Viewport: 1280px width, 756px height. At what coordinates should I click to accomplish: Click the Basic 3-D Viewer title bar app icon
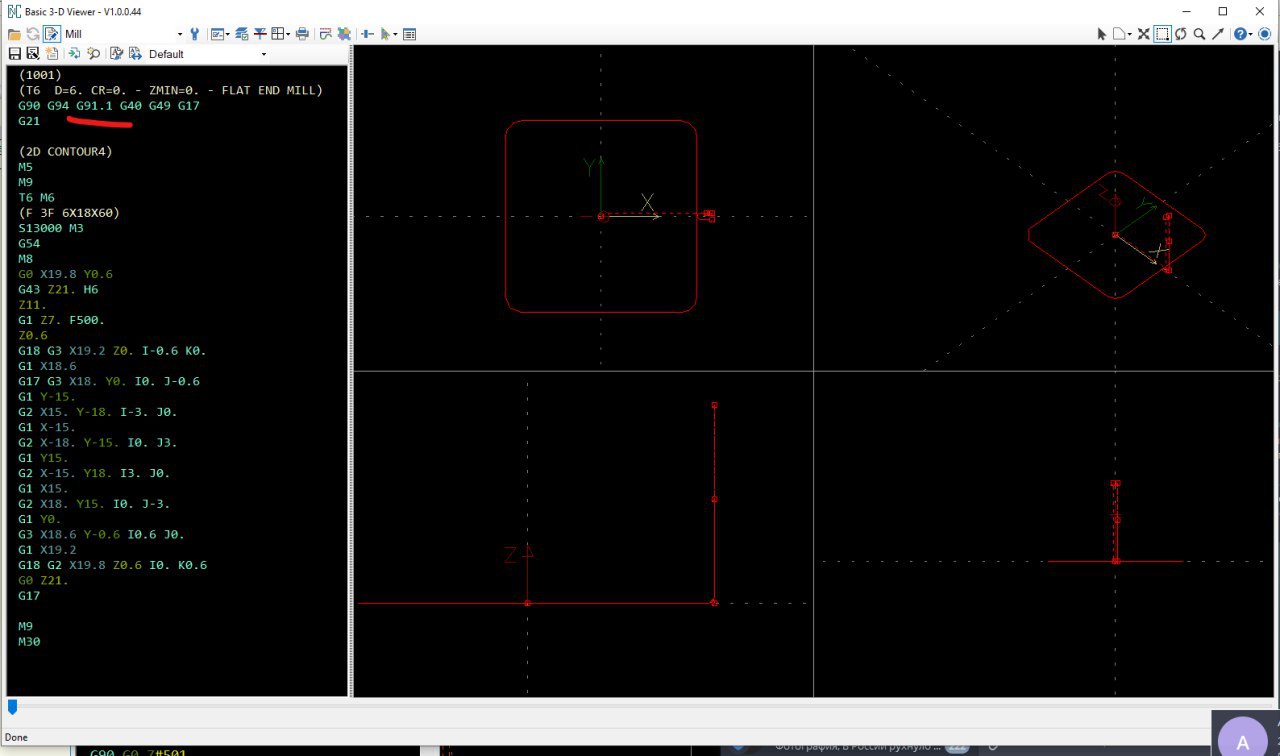point(13,10)
